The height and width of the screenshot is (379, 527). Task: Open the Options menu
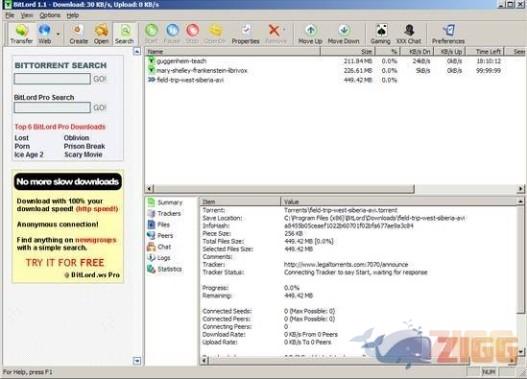[50, 15]
